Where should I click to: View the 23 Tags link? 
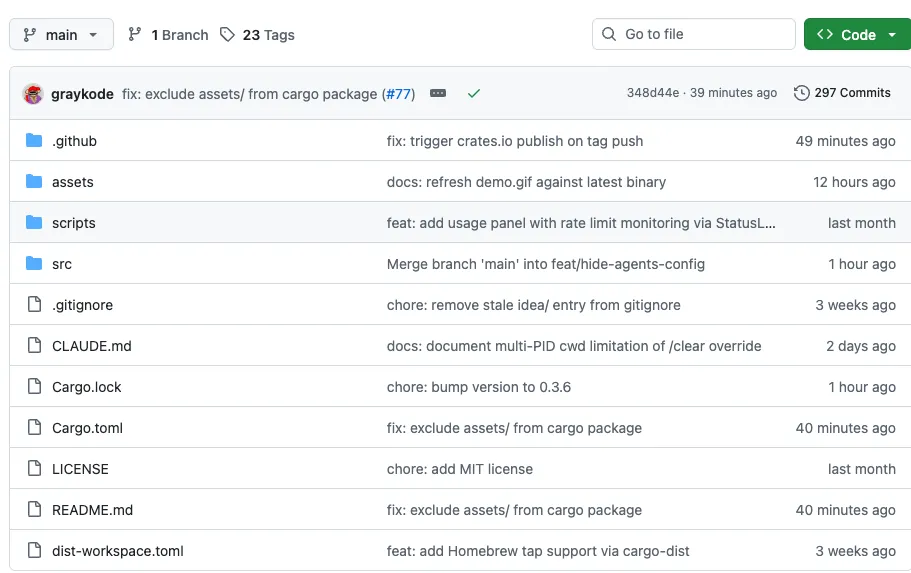pyautogui.click(x=258, y=34)
